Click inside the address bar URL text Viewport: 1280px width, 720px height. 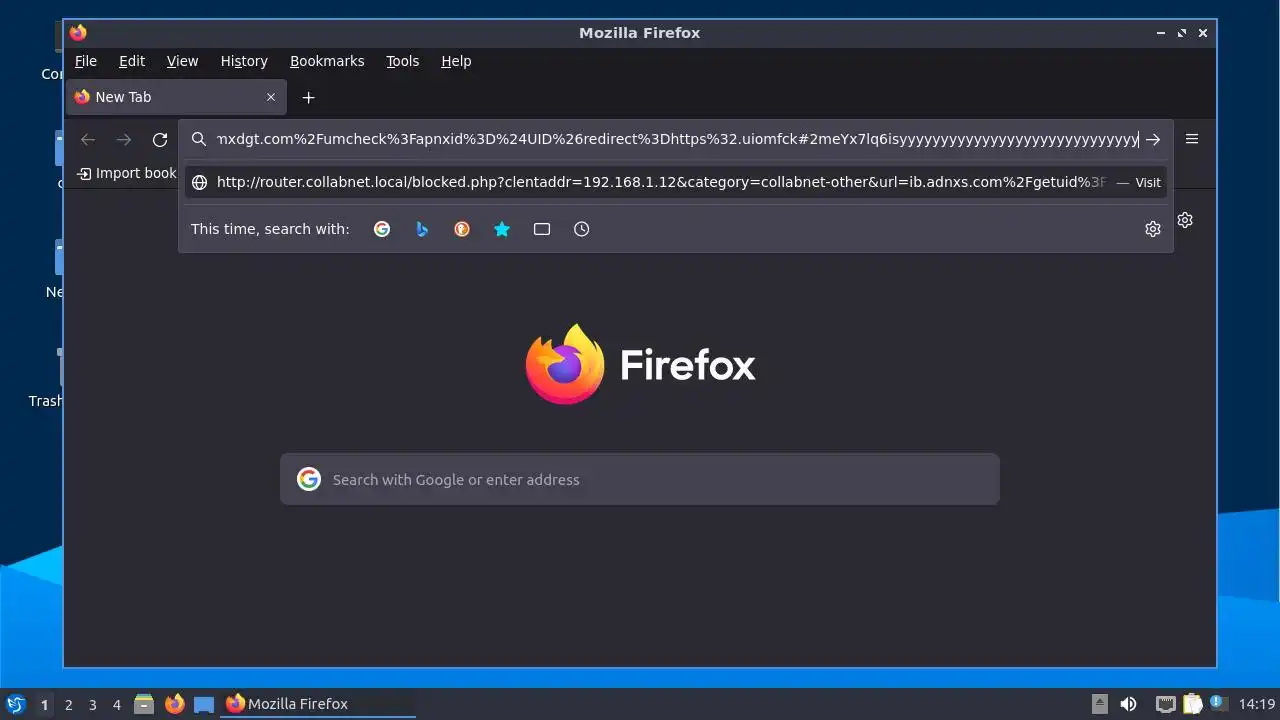[x=677, y=139]
